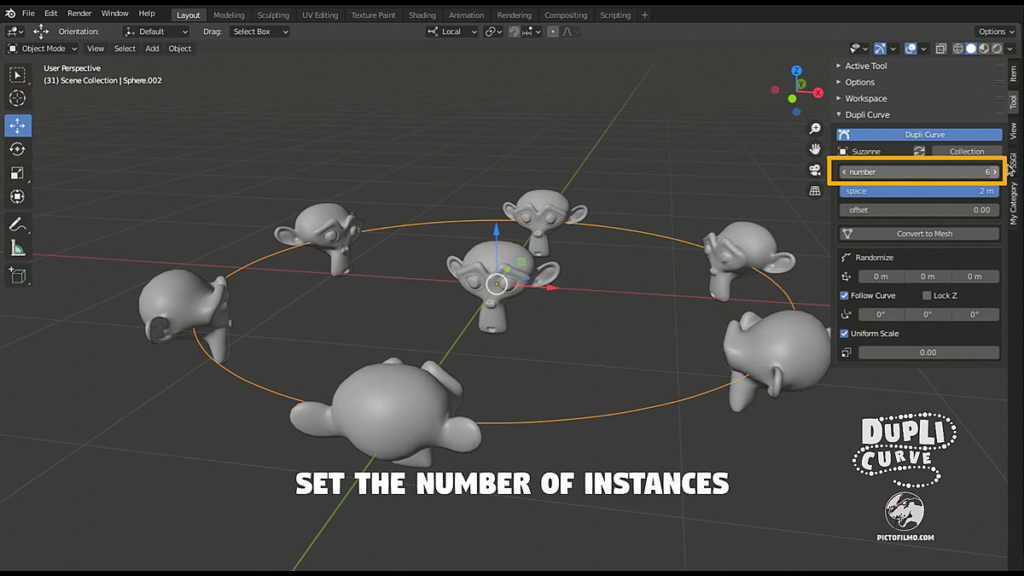The image size is (1024, 576).
Task: Toggle camera view icon
Action: 815,170
